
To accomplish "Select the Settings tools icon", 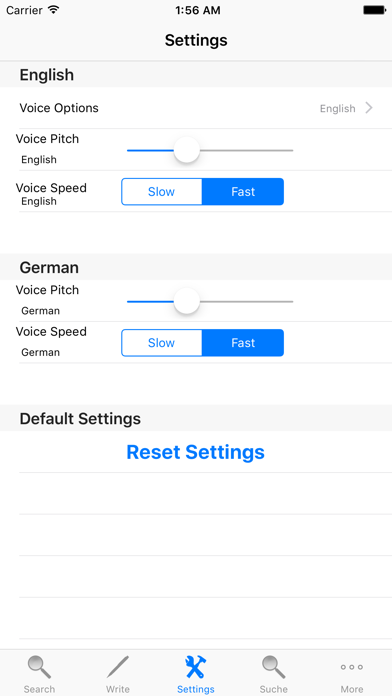I will (196, 667).
